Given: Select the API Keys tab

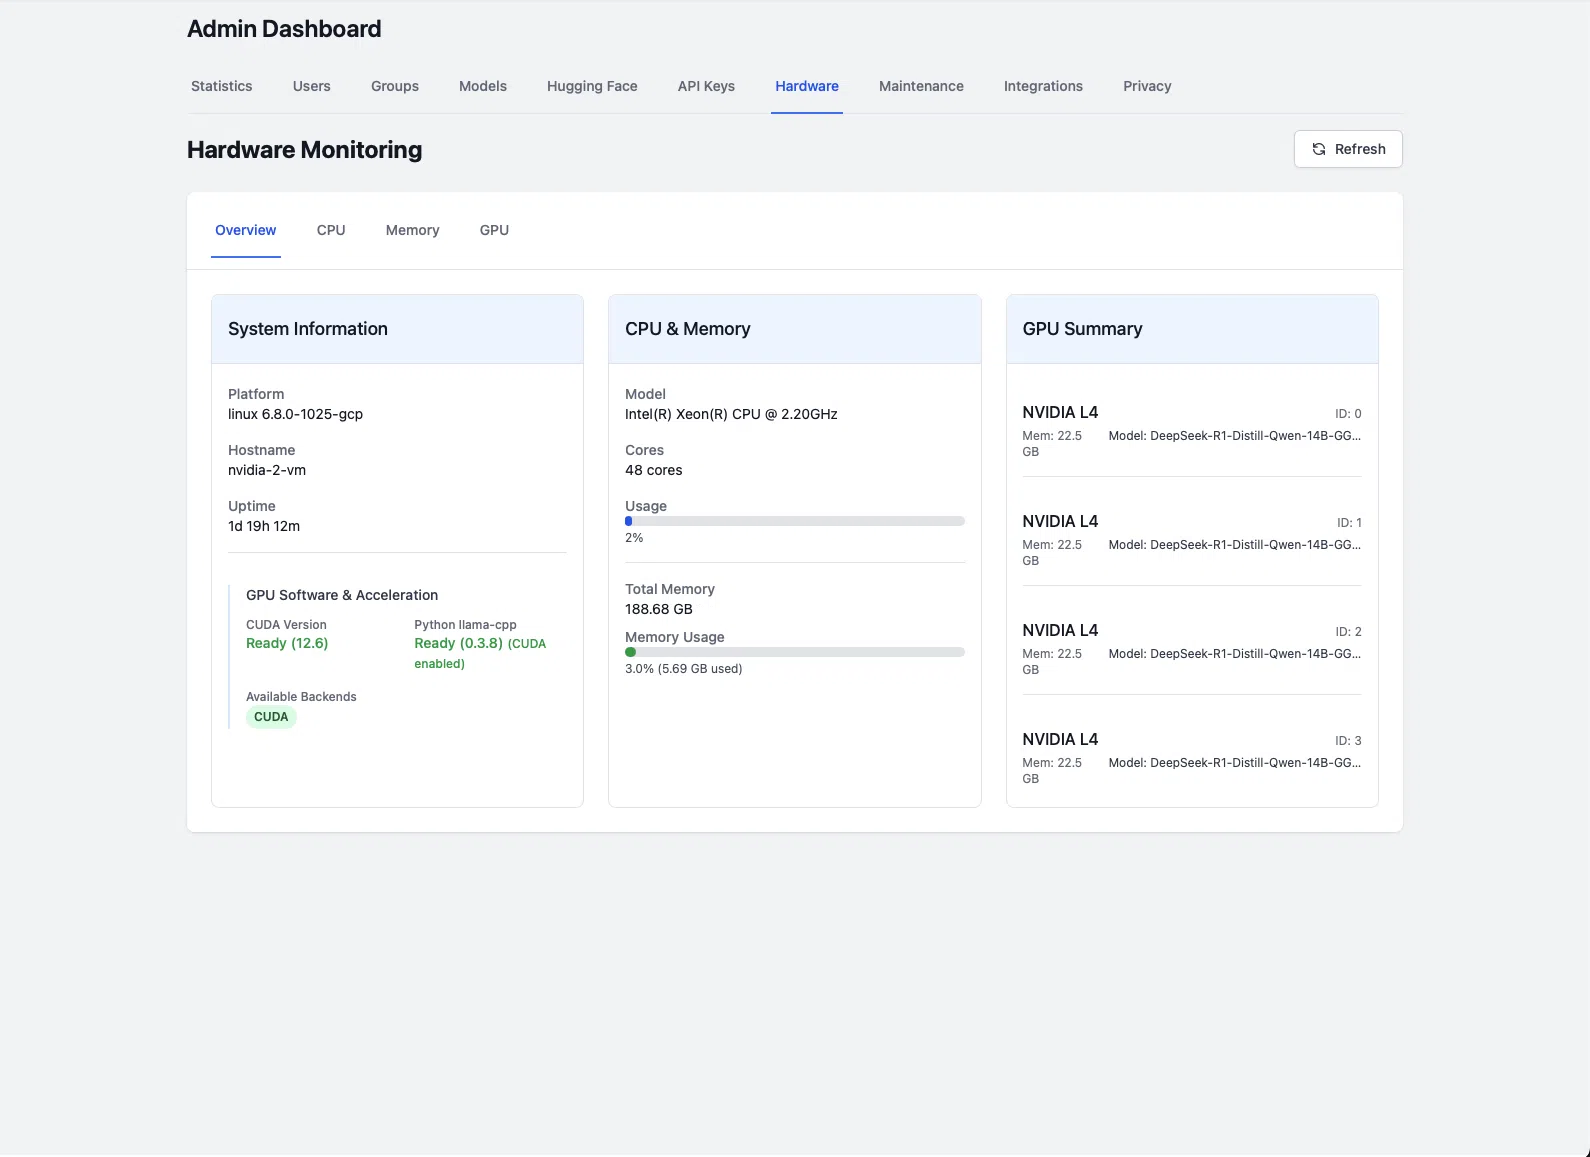Looking at the screenshot, I should (706, 86).
